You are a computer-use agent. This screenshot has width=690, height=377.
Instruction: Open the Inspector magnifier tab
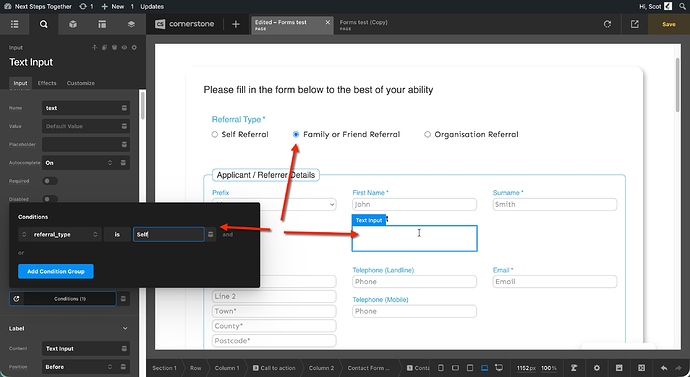[x=44, y=24]
